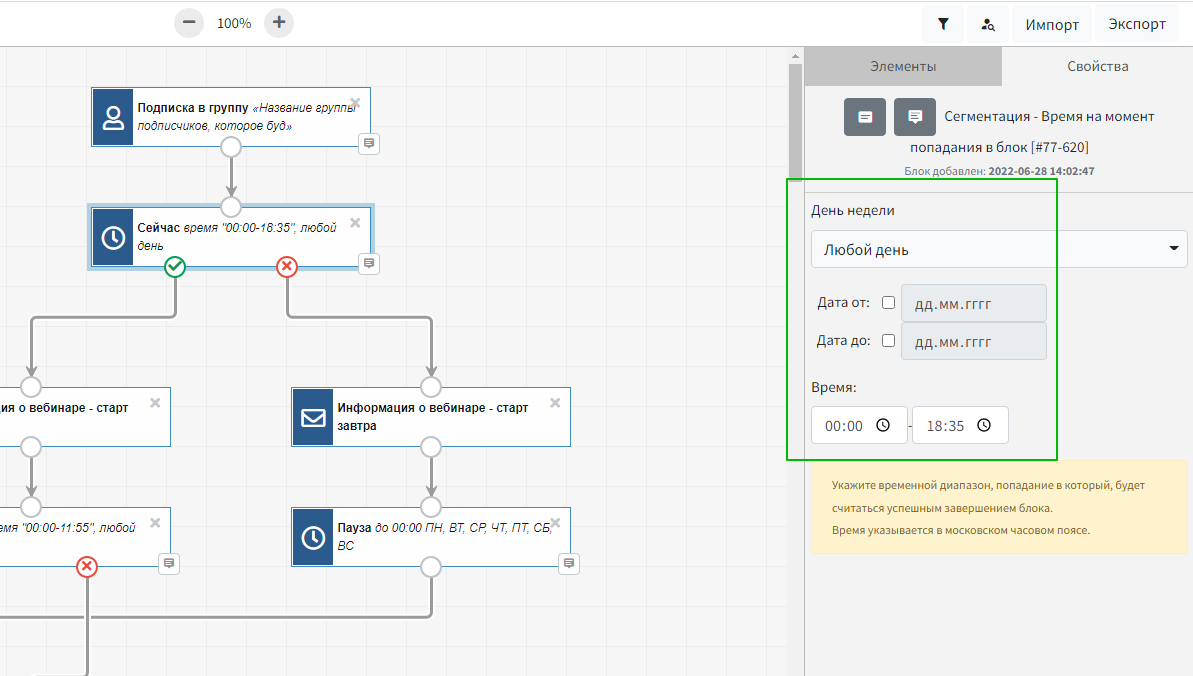Click red failure connector on 'Сейчас' block
Screen dimensions: 1193x676
[287, 267]
